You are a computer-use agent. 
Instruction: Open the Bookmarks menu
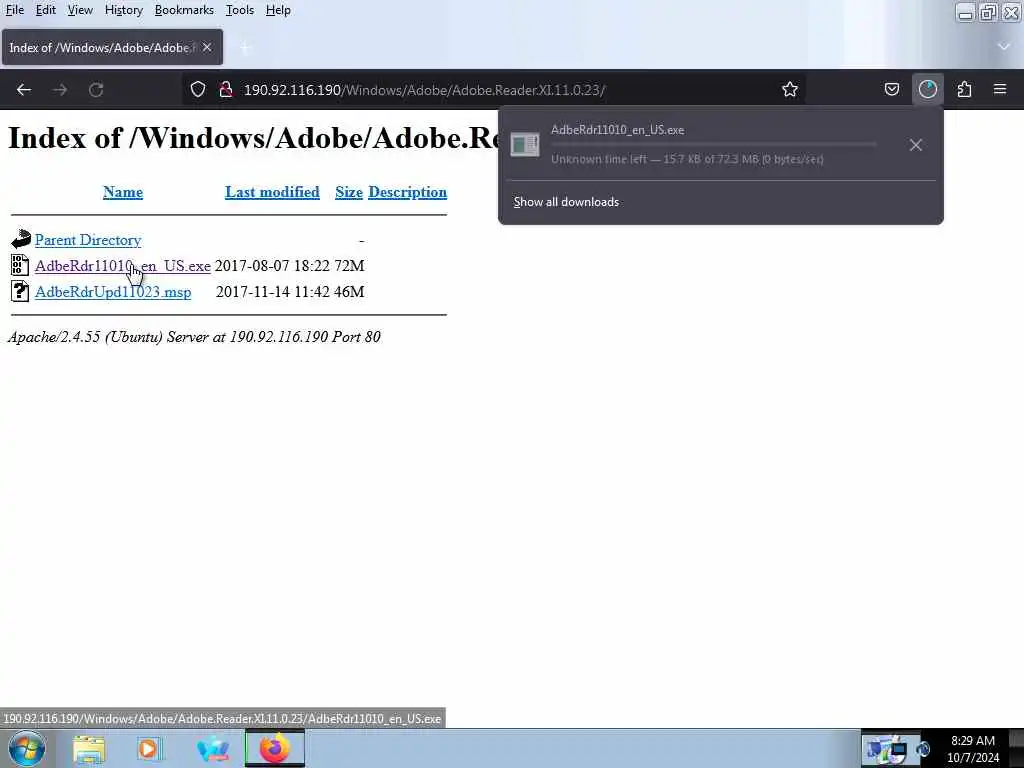[184, 10]
